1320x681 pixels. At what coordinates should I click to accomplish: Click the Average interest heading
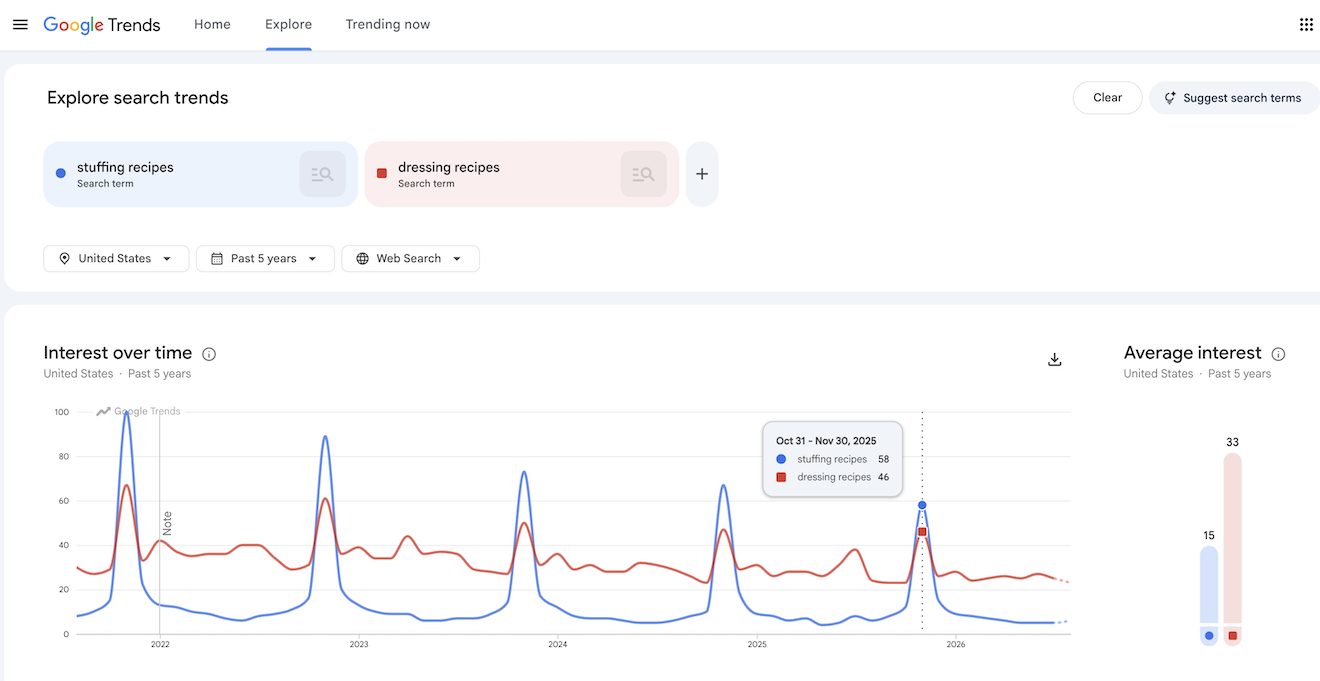(x=1193, y=353)
